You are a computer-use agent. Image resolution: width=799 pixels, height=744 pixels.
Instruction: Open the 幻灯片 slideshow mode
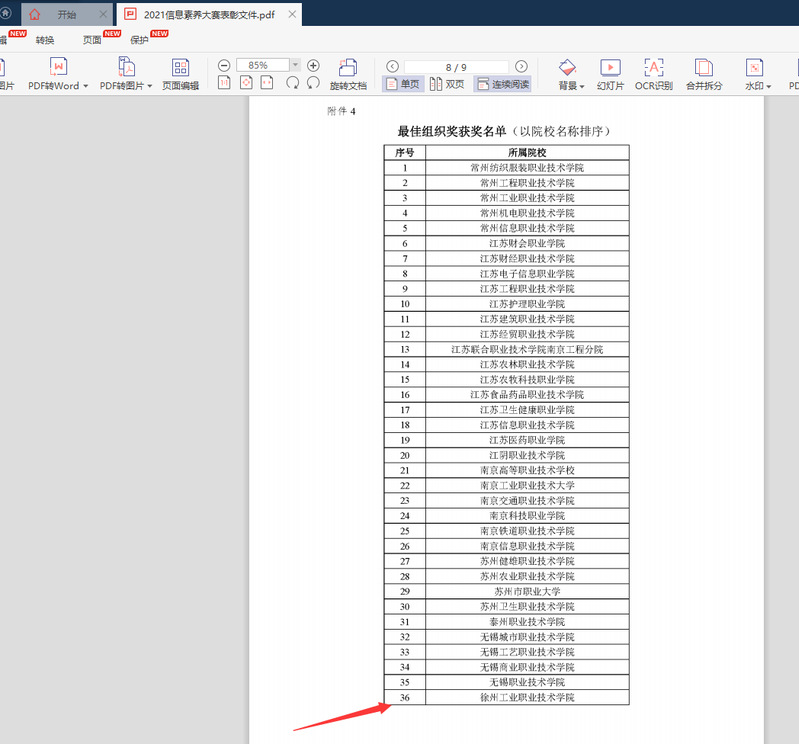tap(610, 68)
